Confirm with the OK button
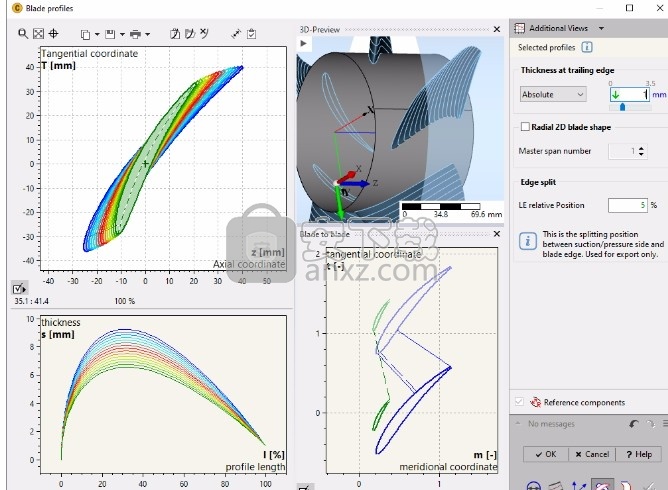668x490 pixels. [546, 454]
